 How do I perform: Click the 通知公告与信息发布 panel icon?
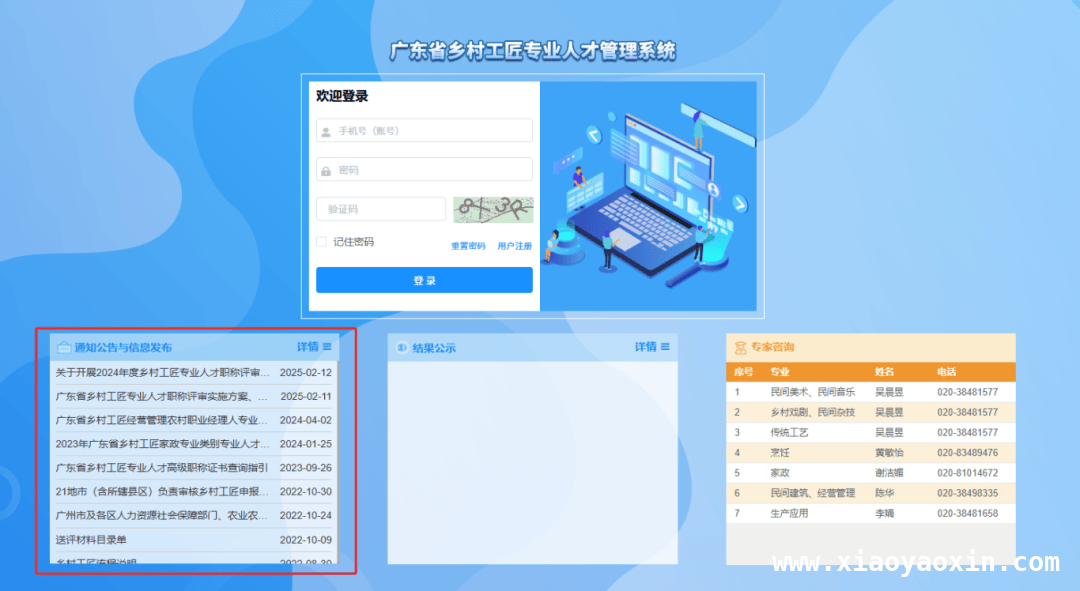point(64,347)
